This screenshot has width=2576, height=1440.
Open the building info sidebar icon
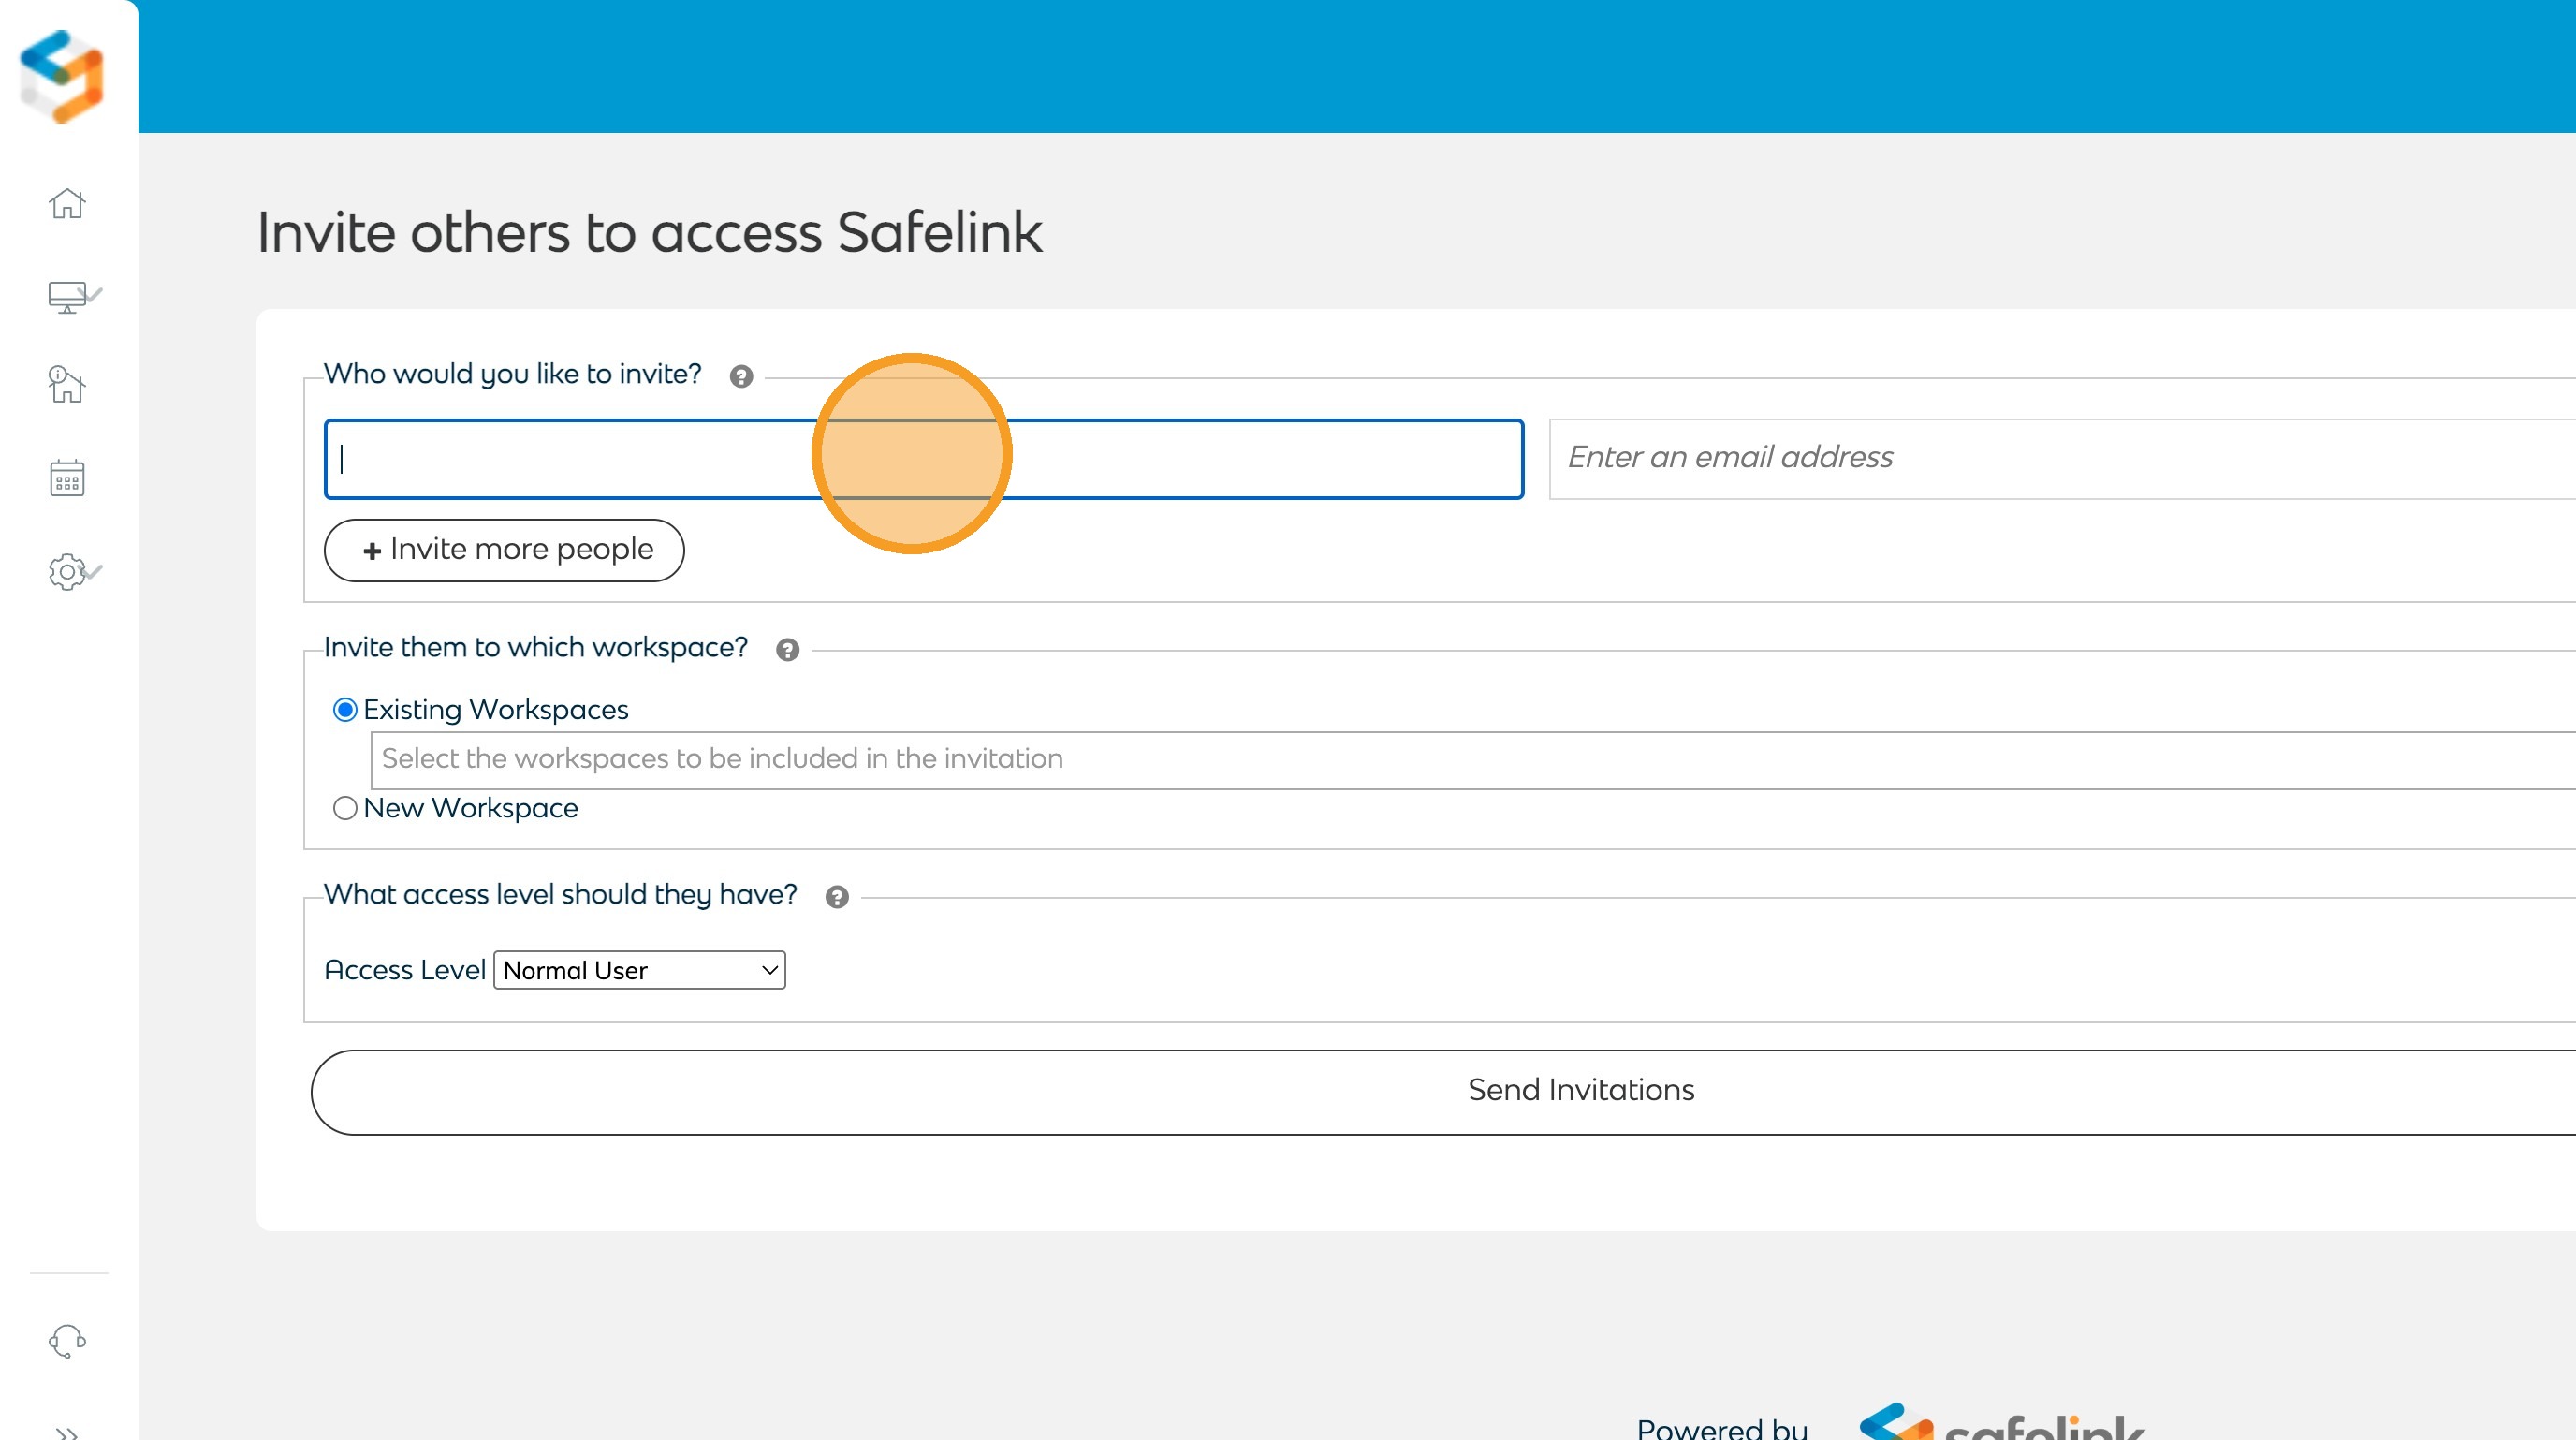[x=67, y=384]
